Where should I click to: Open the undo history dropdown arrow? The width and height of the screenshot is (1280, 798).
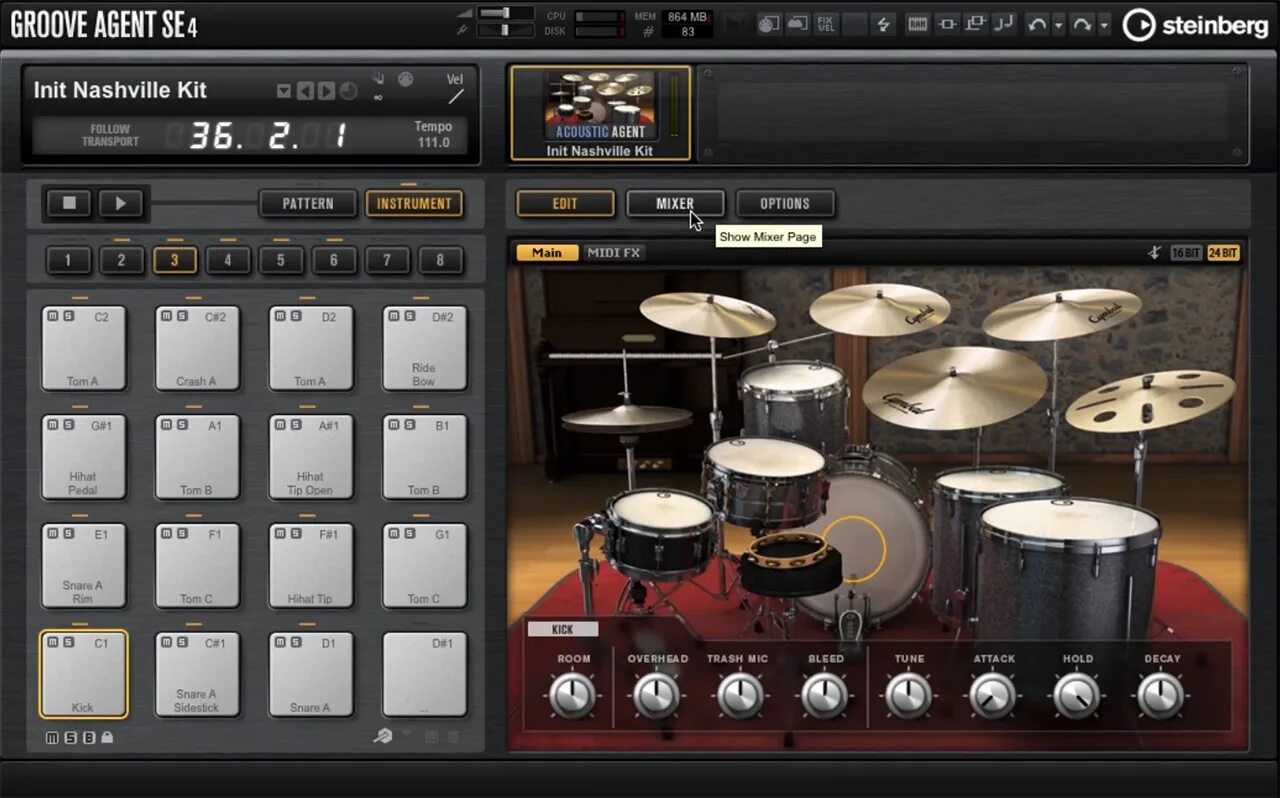[1058, 25]
